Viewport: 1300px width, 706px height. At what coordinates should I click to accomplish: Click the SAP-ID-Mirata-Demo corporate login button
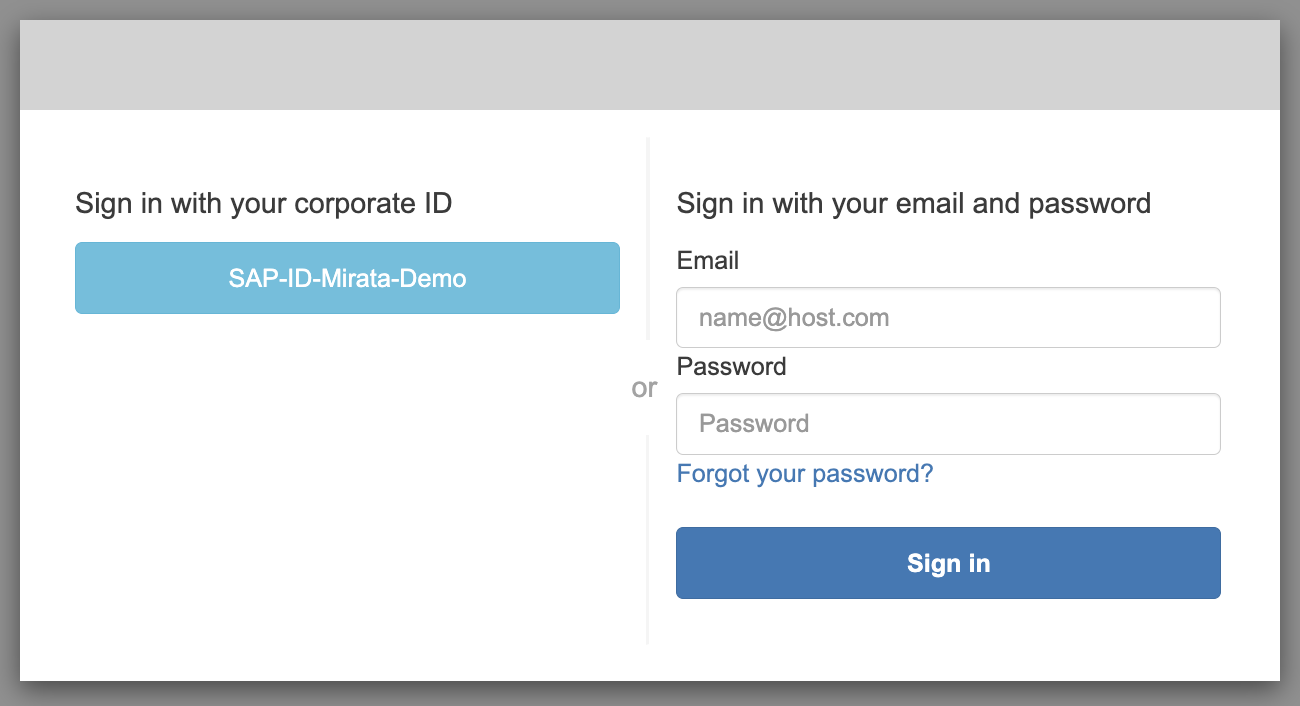click(347, 278)
